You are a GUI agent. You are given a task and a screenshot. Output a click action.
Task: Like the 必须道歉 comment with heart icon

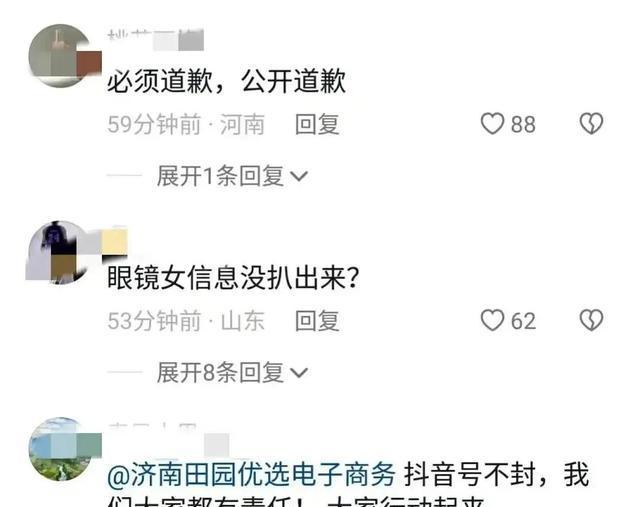pos(492,124)
